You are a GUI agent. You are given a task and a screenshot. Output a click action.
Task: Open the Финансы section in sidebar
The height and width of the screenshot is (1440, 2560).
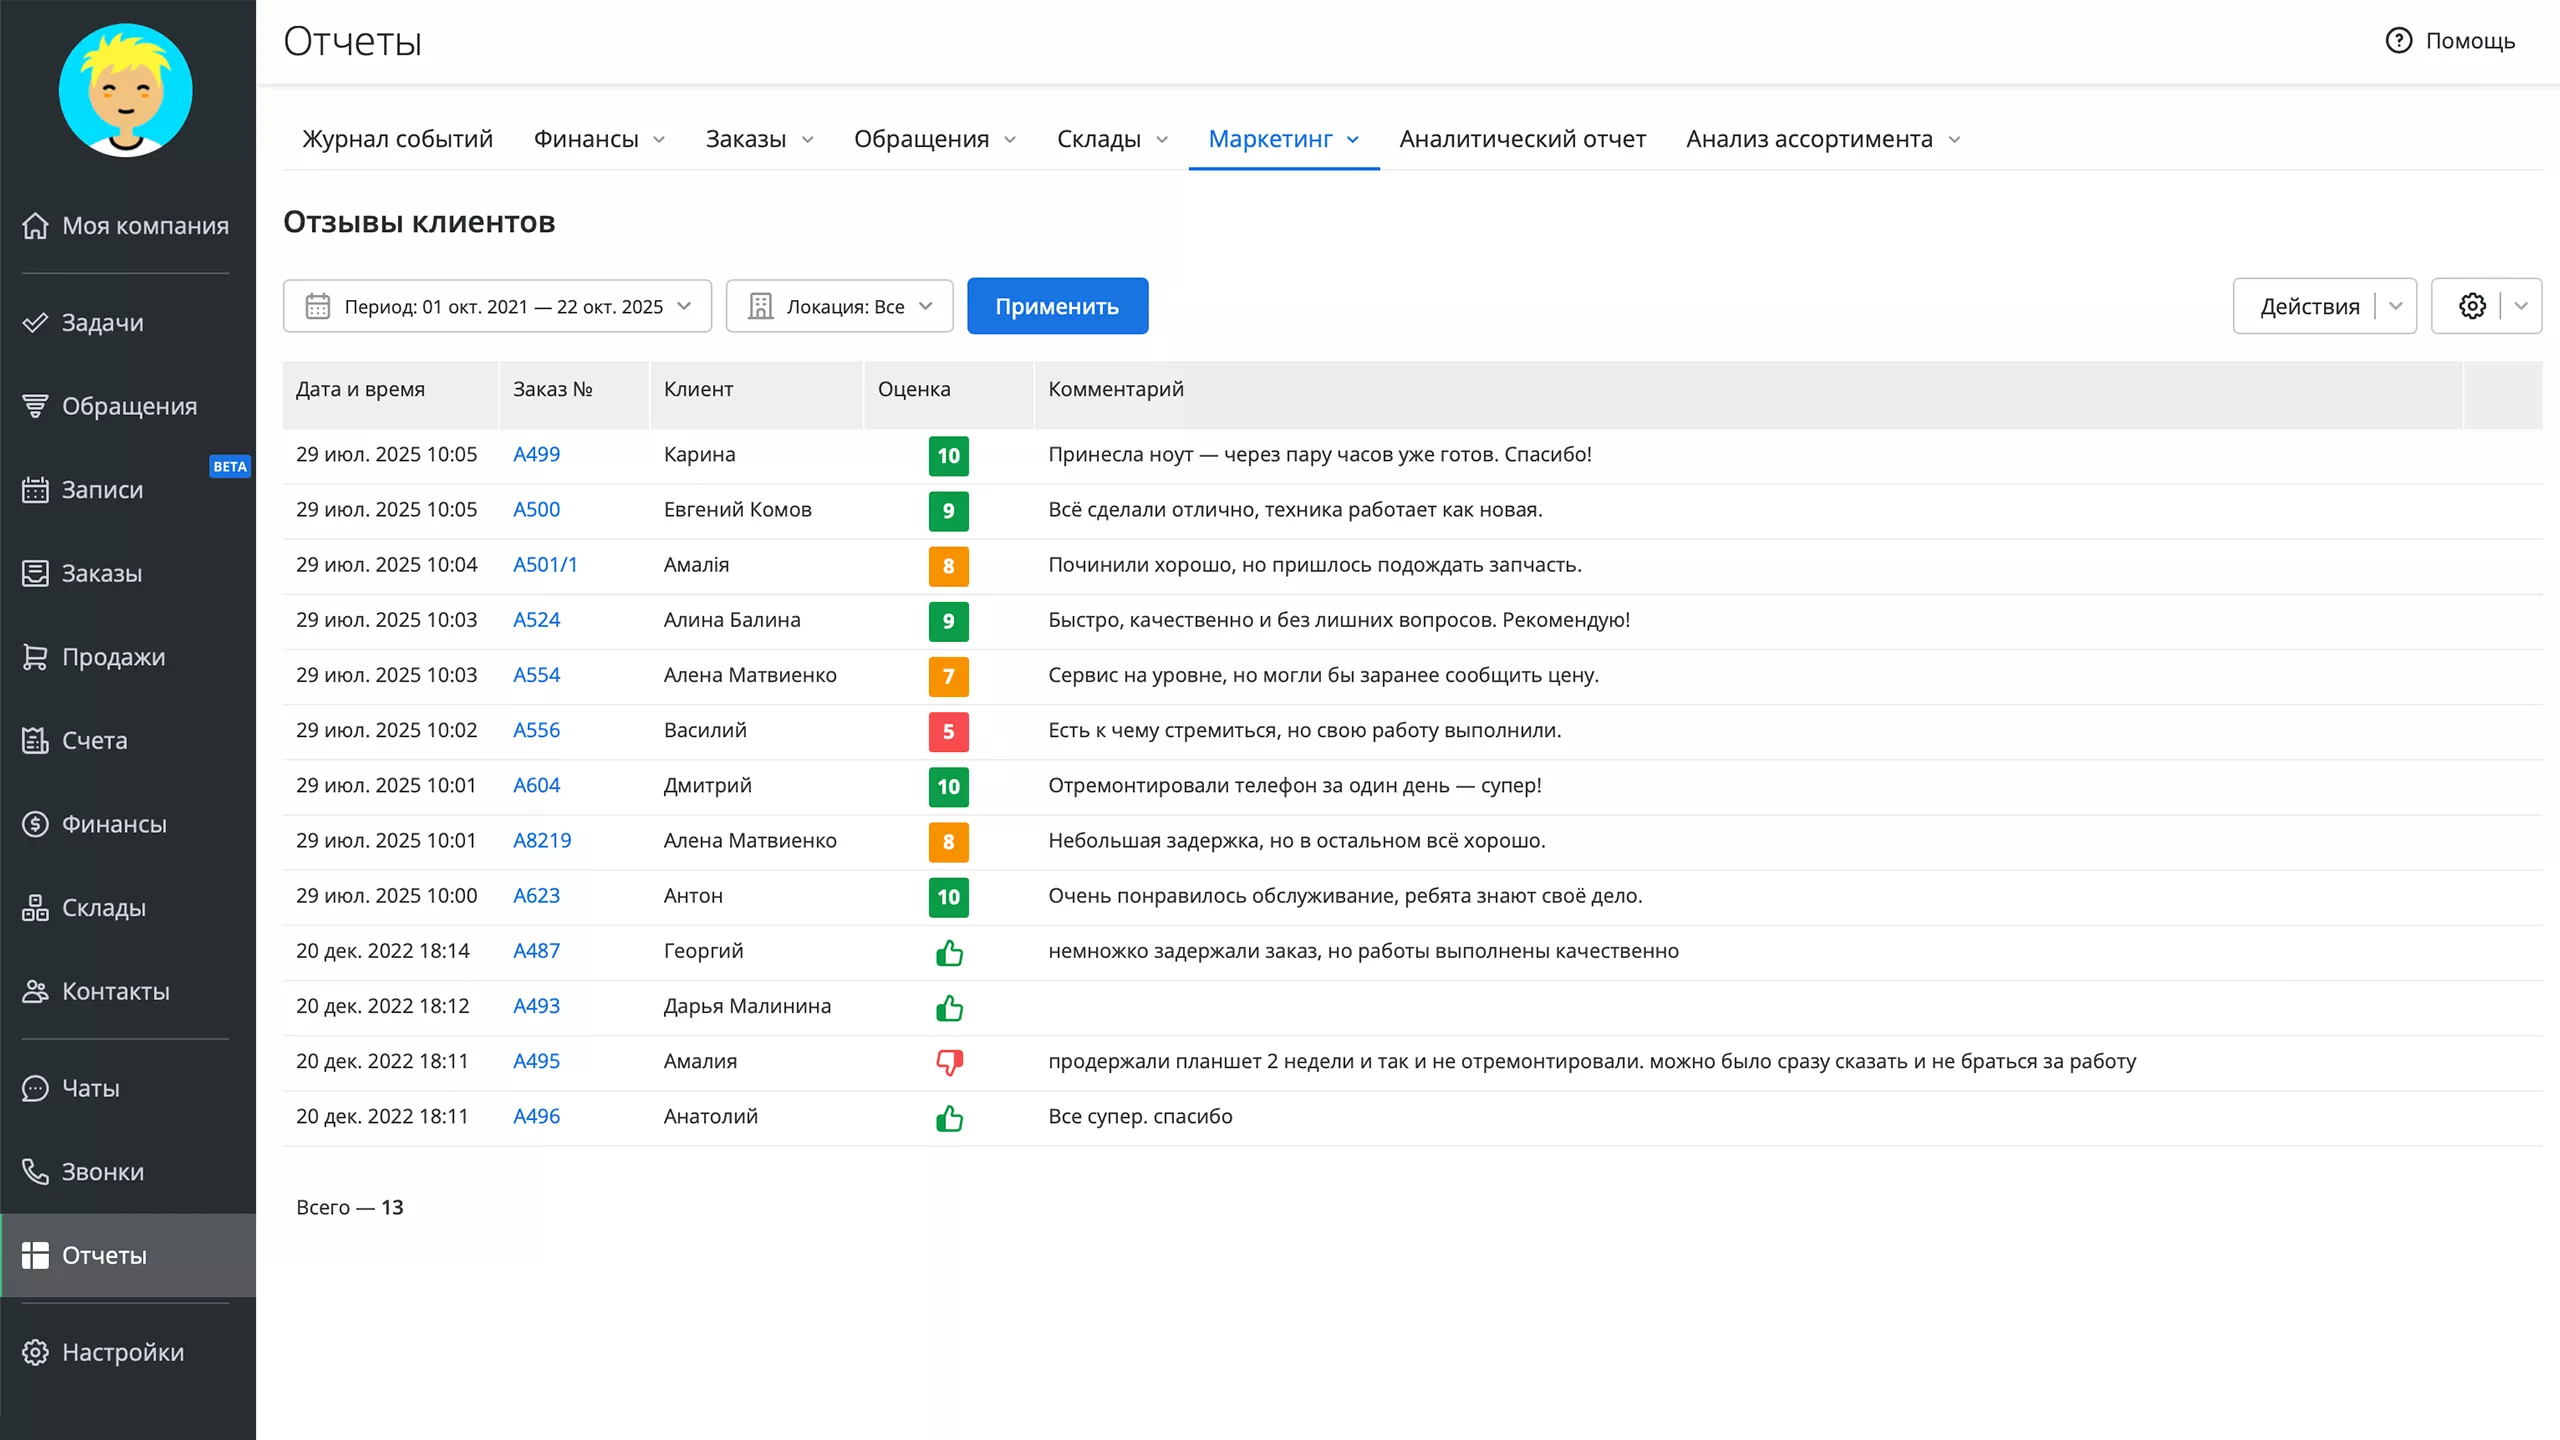coord(115,824)
